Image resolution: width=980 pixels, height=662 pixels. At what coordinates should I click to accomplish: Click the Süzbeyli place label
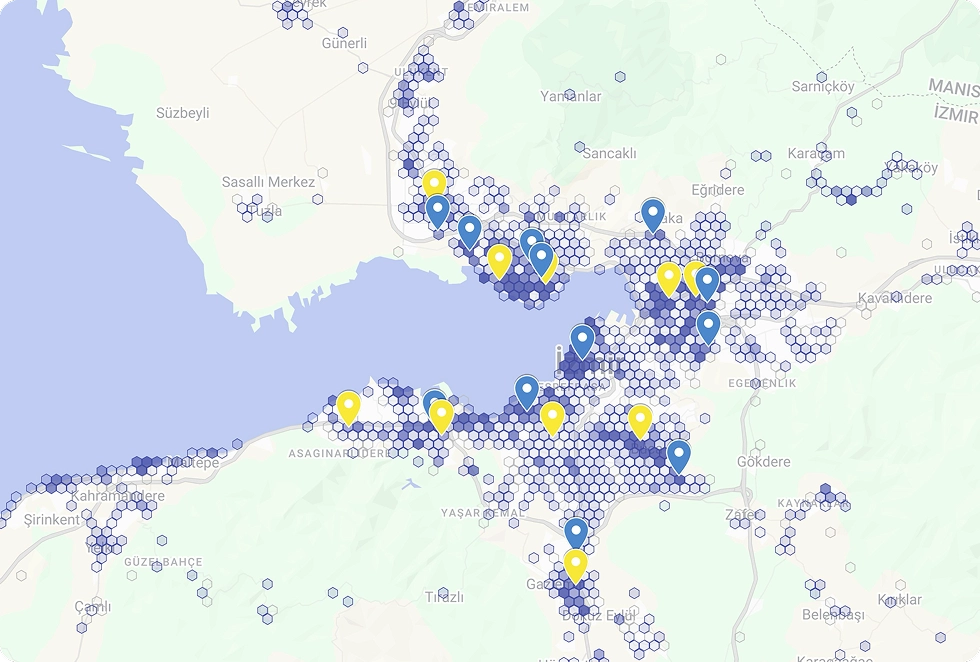point(183,113)
